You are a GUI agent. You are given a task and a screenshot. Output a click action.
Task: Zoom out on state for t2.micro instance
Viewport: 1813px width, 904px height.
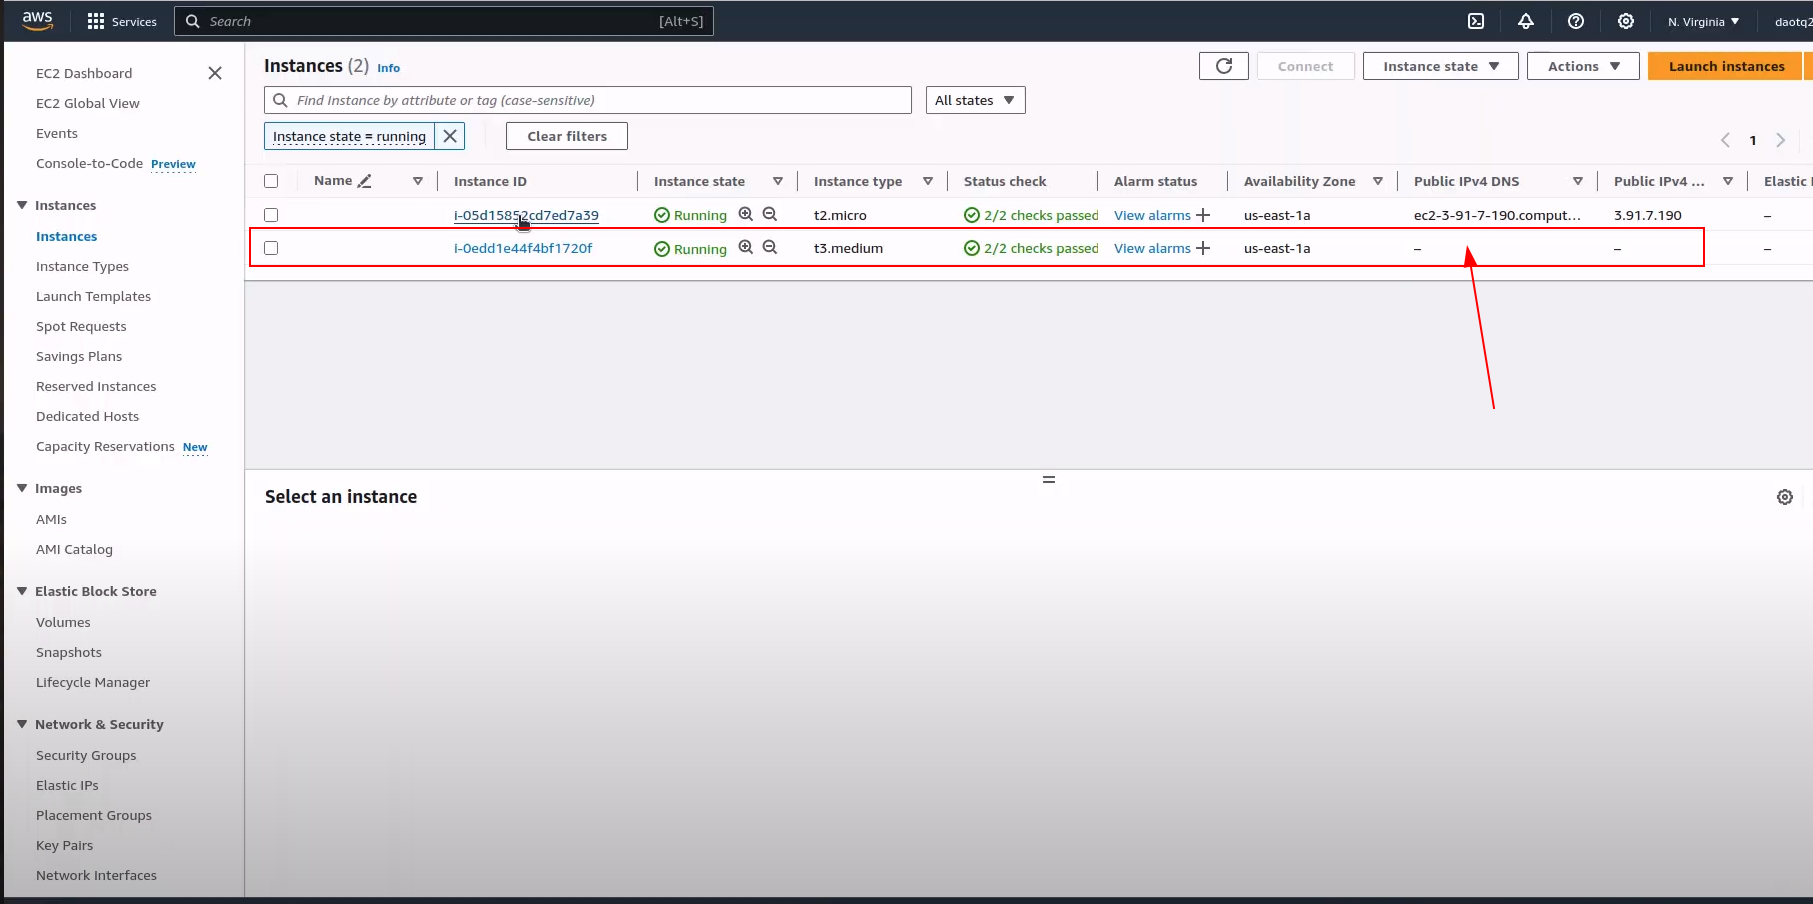770,214
